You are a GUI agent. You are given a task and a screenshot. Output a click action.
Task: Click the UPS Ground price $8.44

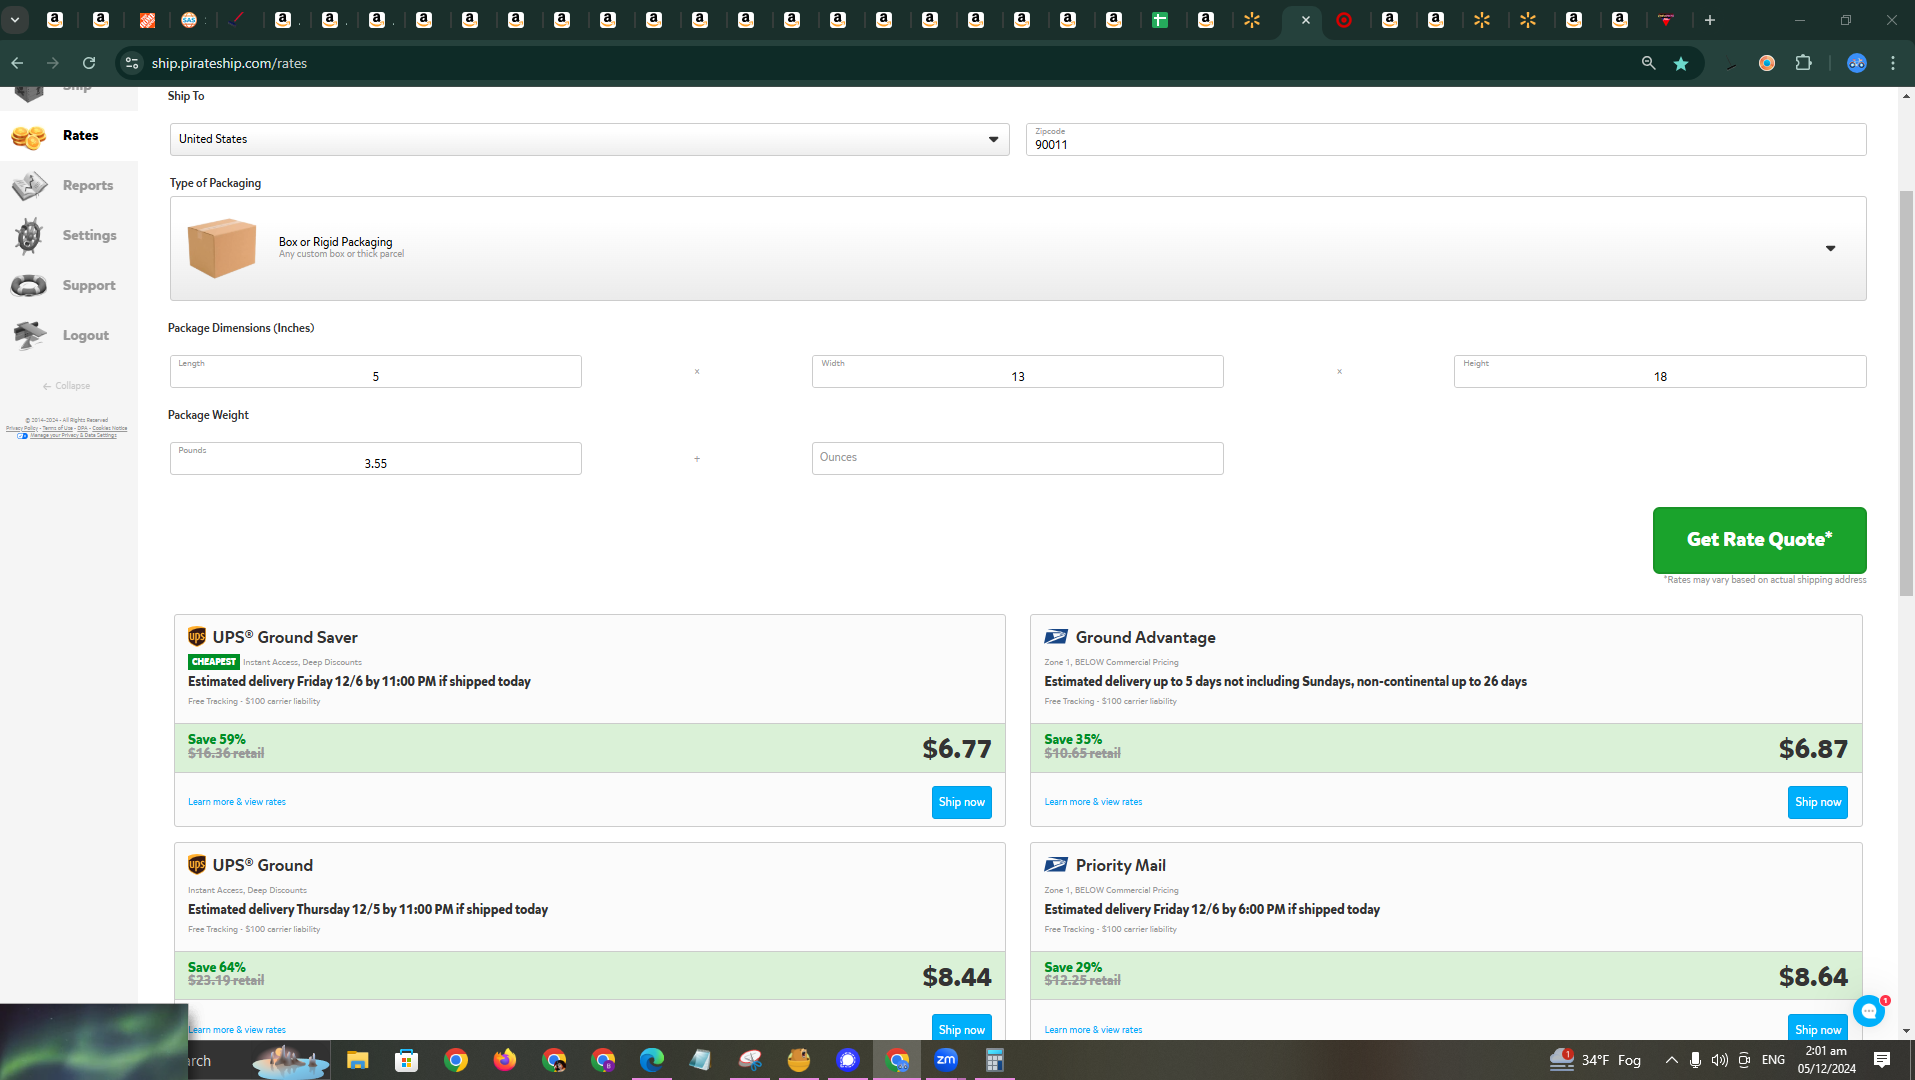click(x=956, y=977)
